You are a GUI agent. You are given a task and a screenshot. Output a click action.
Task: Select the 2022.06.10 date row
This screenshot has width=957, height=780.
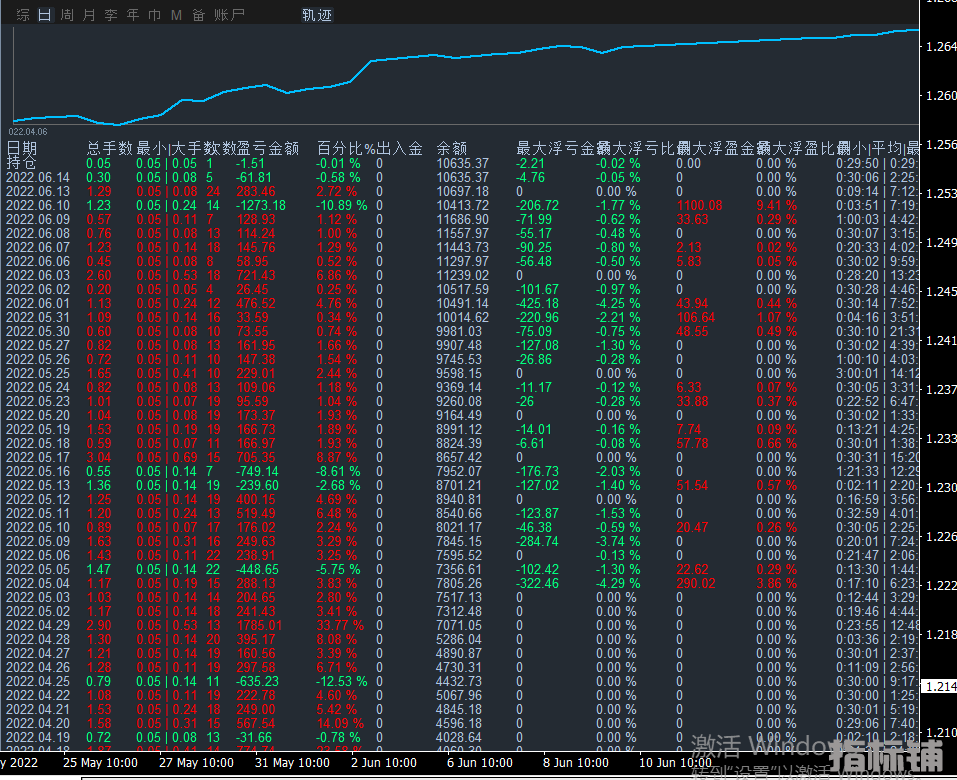click(38, 206)
